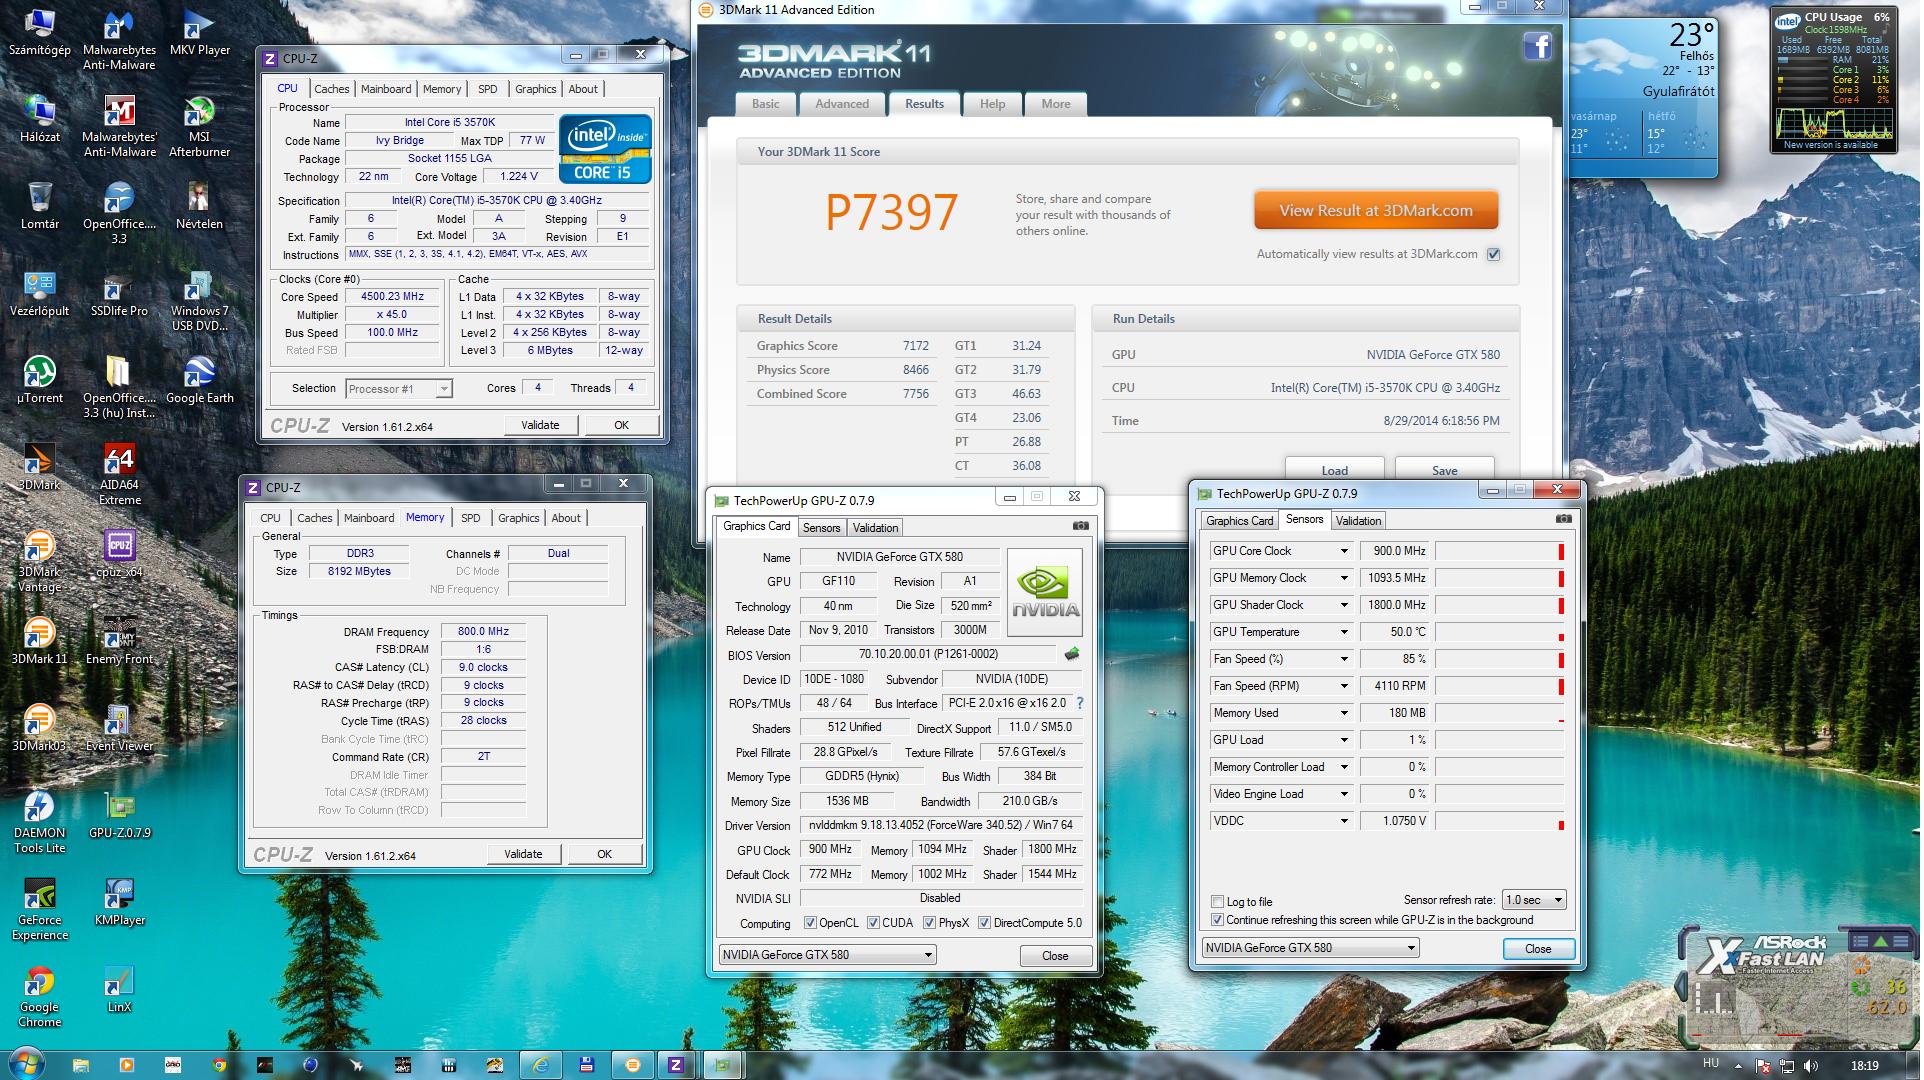Viewport: 1924px width, 1080px height.
Task: Open LinX desktop icon
Action: [x=119, y=989]
